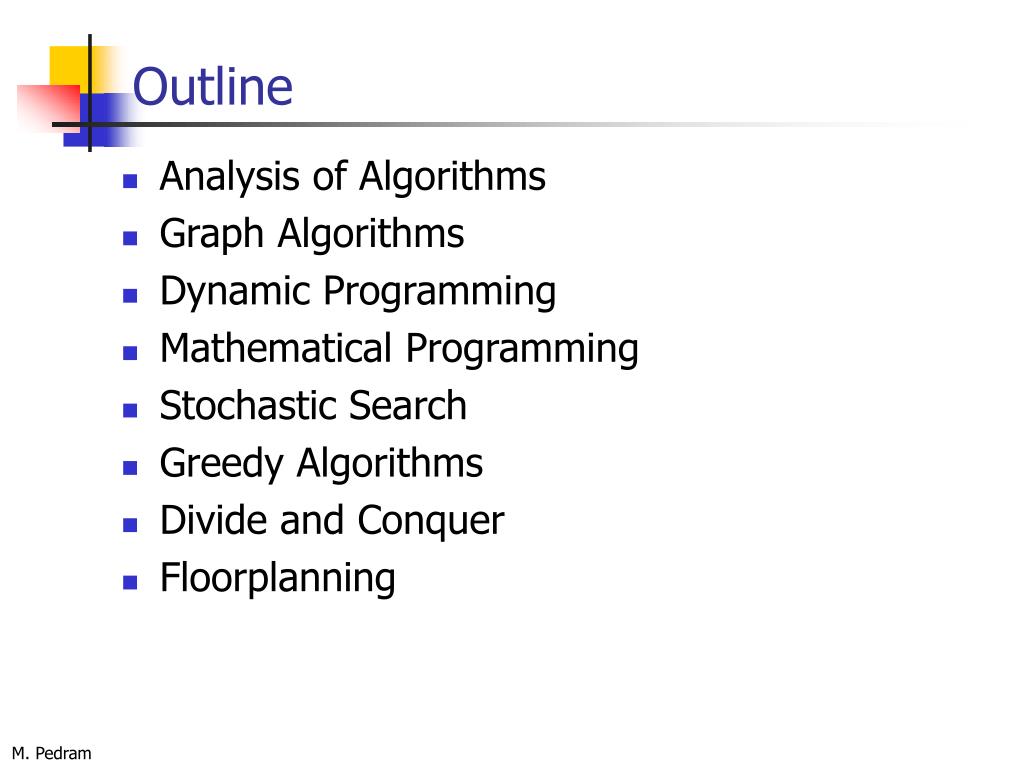Click the Graph Algorithms bullet text
The width and height of the screenshot is (1024, 768).
point(312,234)
